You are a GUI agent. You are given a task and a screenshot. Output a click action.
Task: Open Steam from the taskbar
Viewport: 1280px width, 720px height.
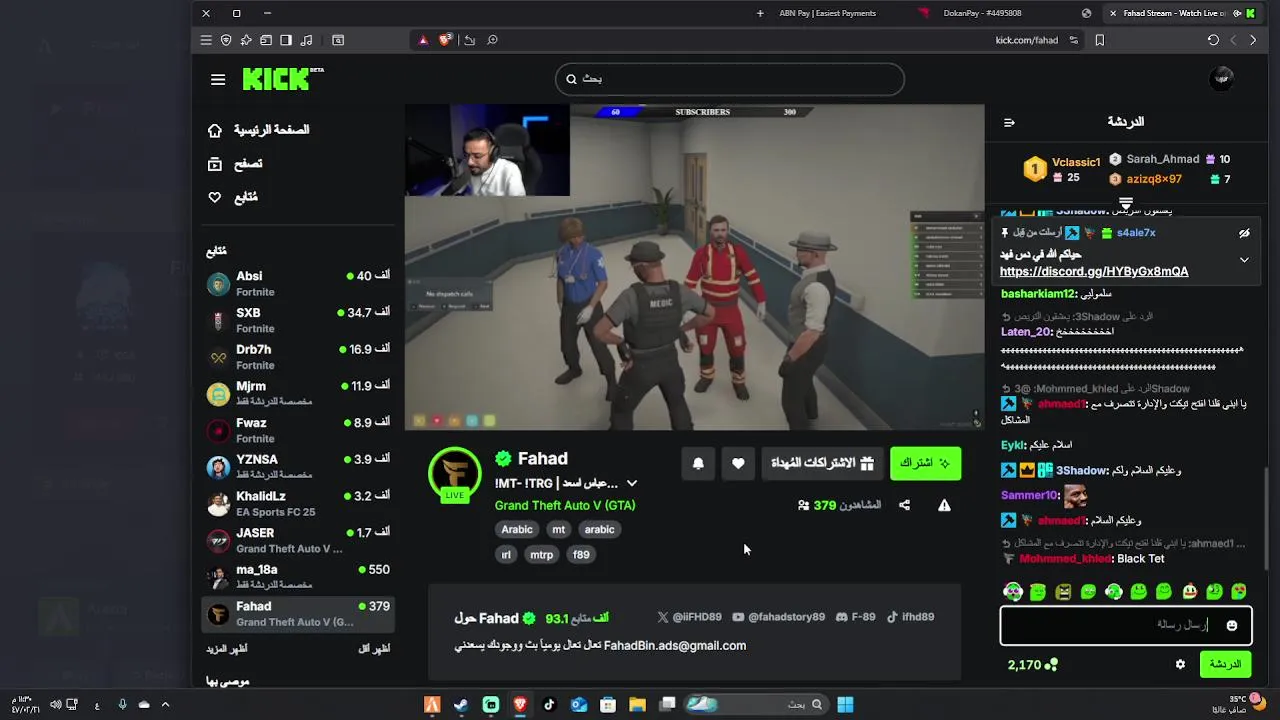click(461, 705)
